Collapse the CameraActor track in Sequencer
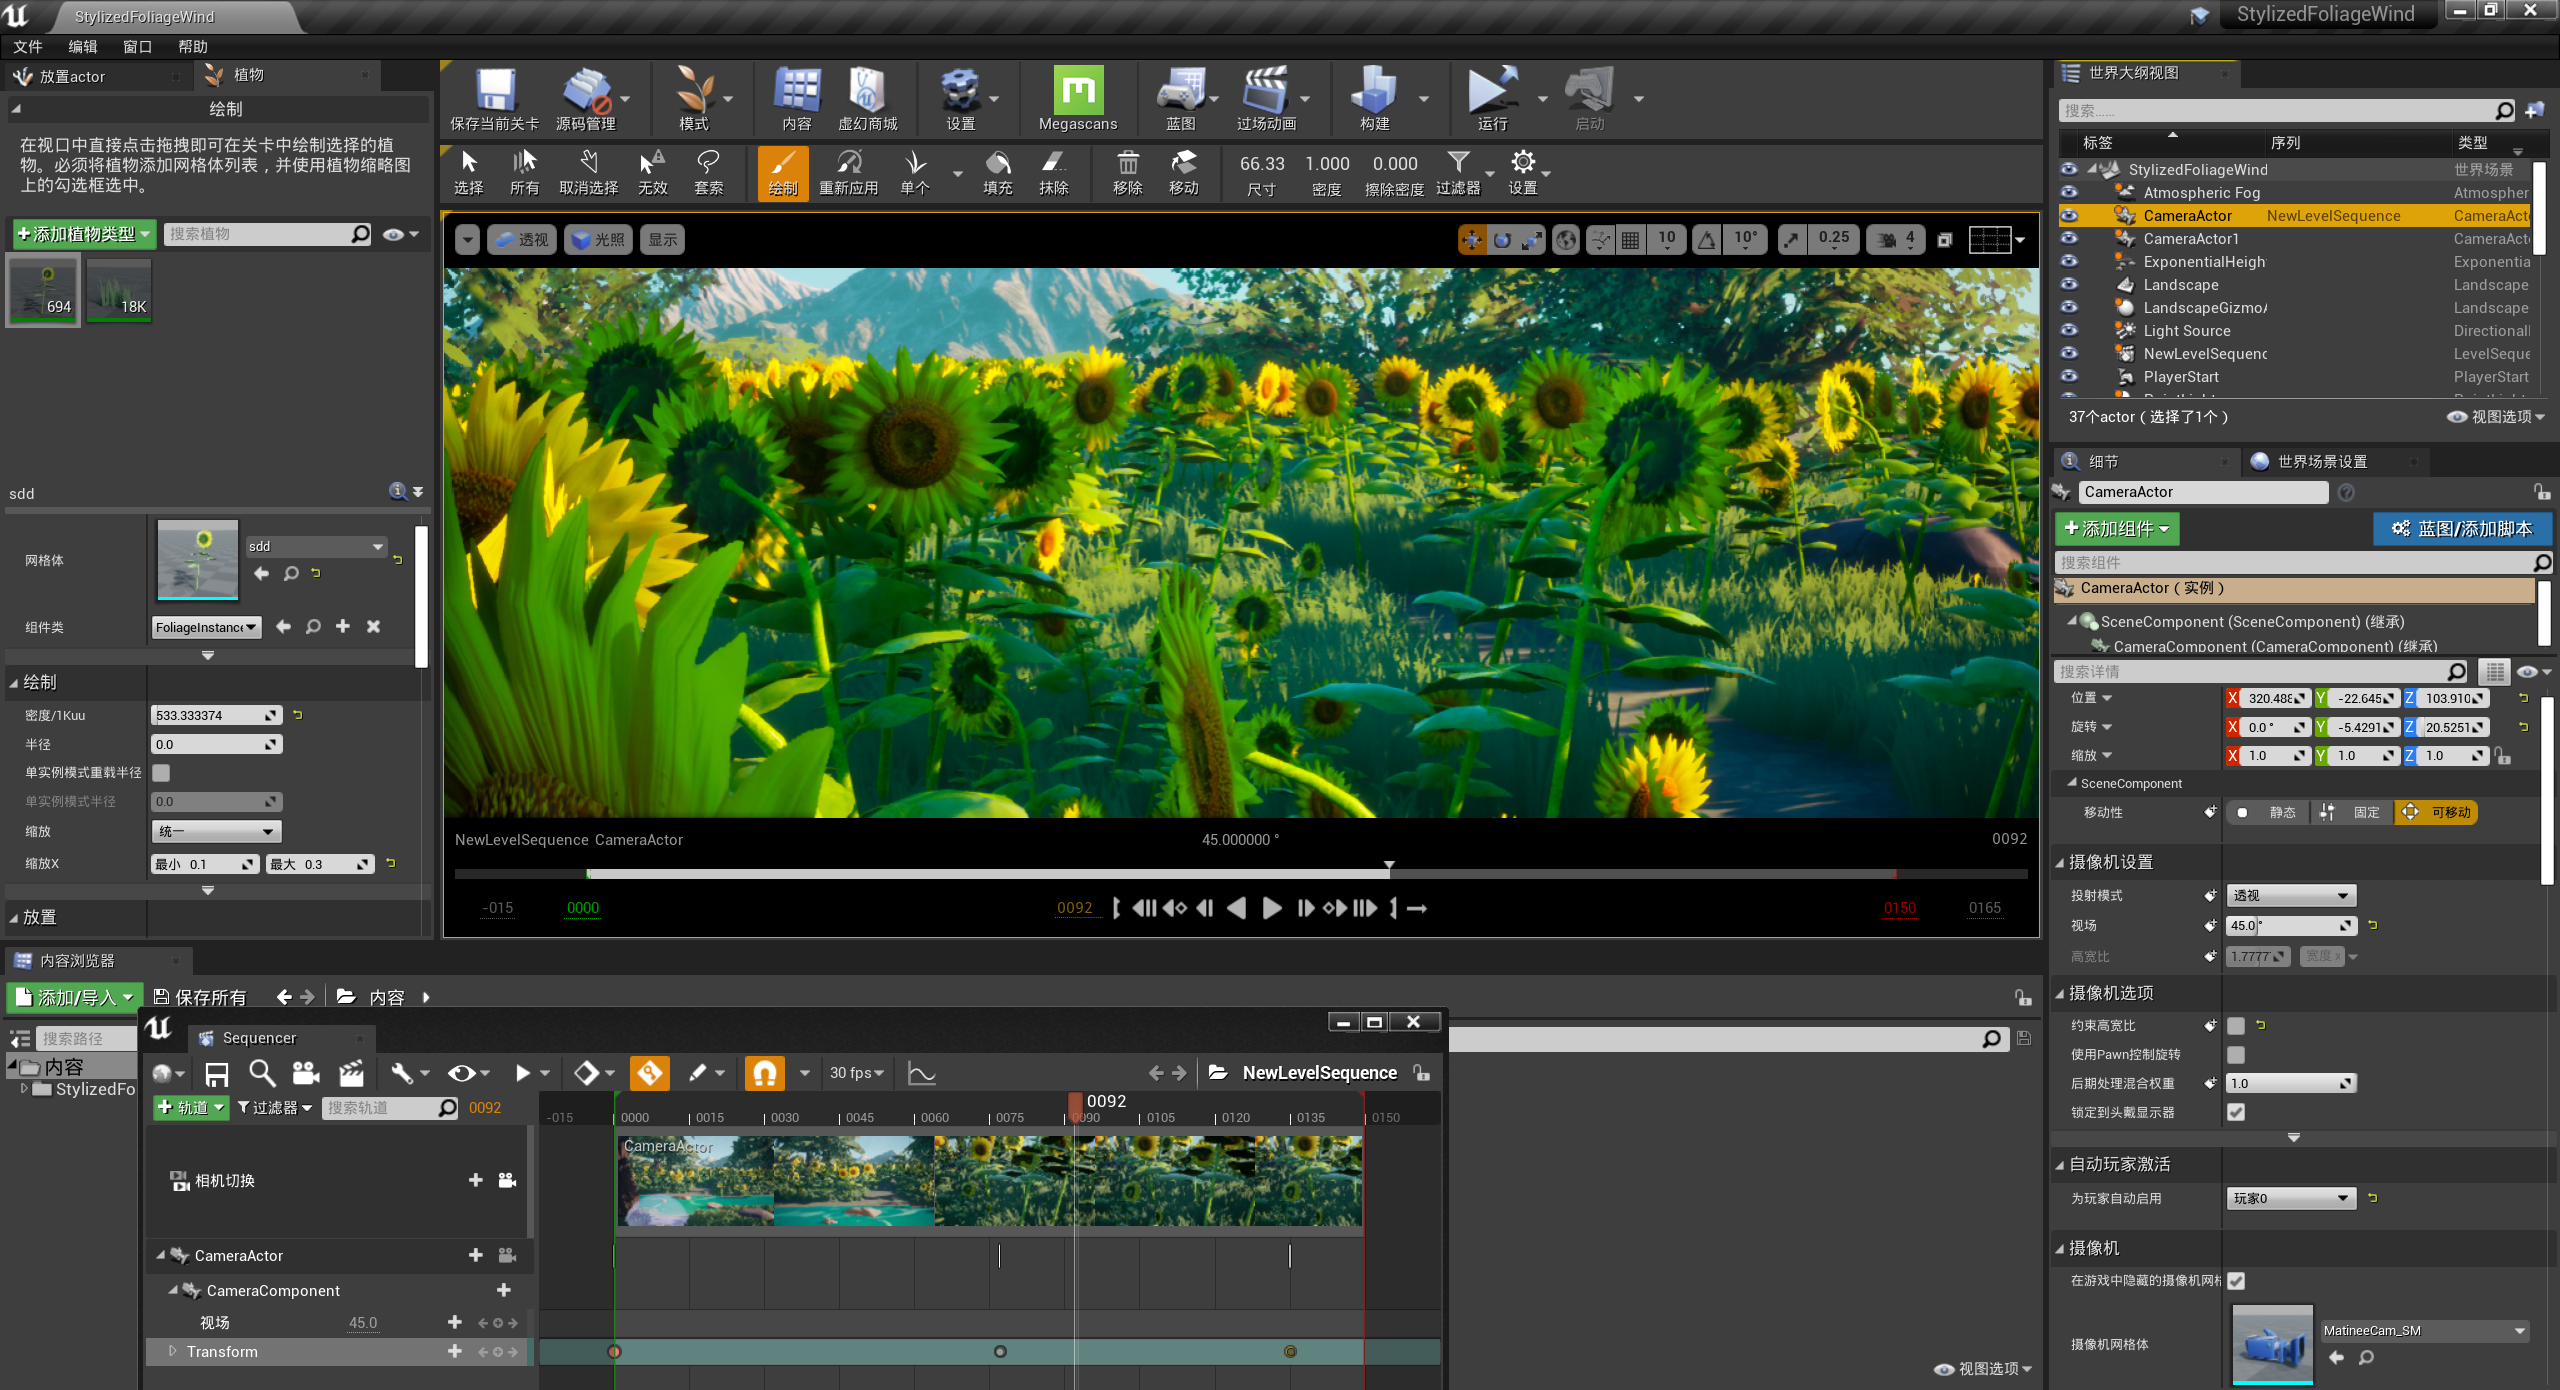2560x1390 pixels. click(162, 1255)
